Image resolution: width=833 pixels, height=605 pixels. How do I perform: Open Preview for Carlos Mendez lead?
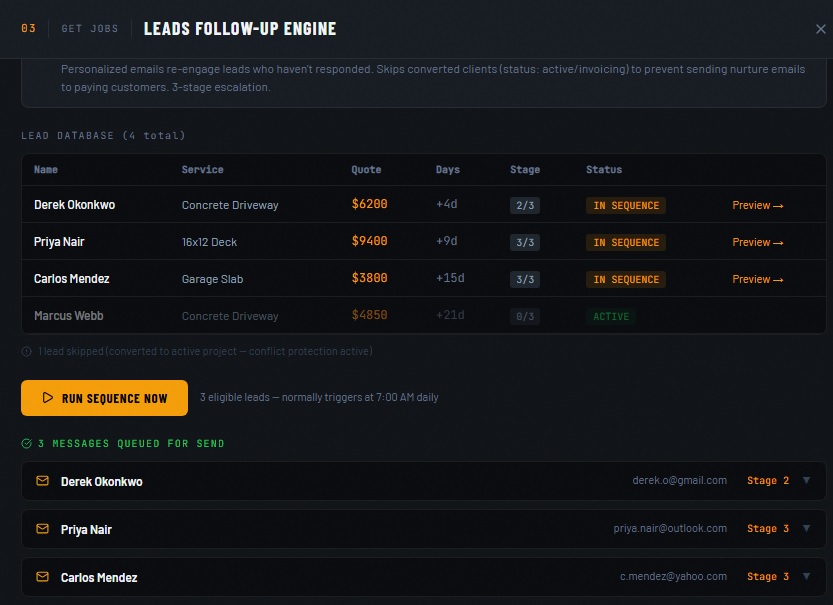757,279
